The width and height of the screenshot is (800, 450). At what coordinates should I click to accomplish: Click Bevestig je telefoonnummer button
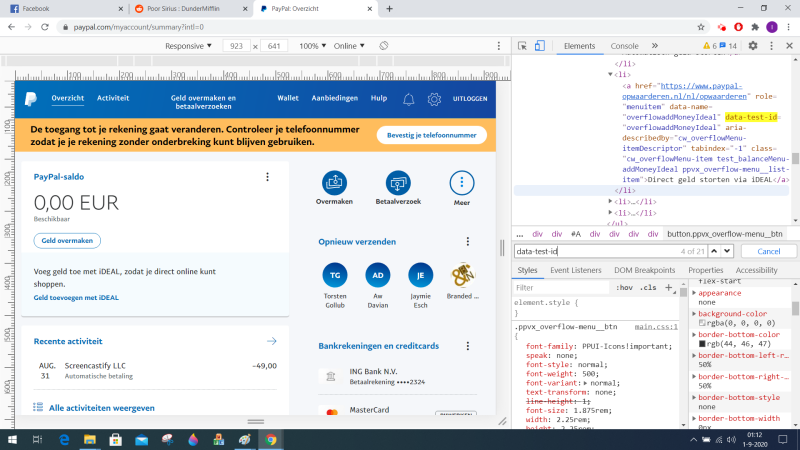coord(431,135)
